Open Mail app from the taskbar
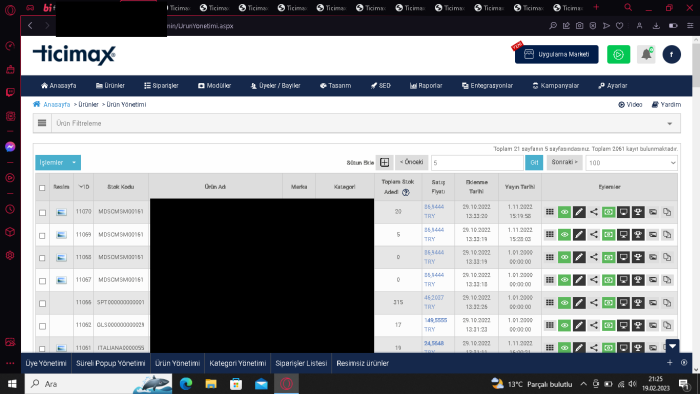700x394 pixels. [261, 384]
